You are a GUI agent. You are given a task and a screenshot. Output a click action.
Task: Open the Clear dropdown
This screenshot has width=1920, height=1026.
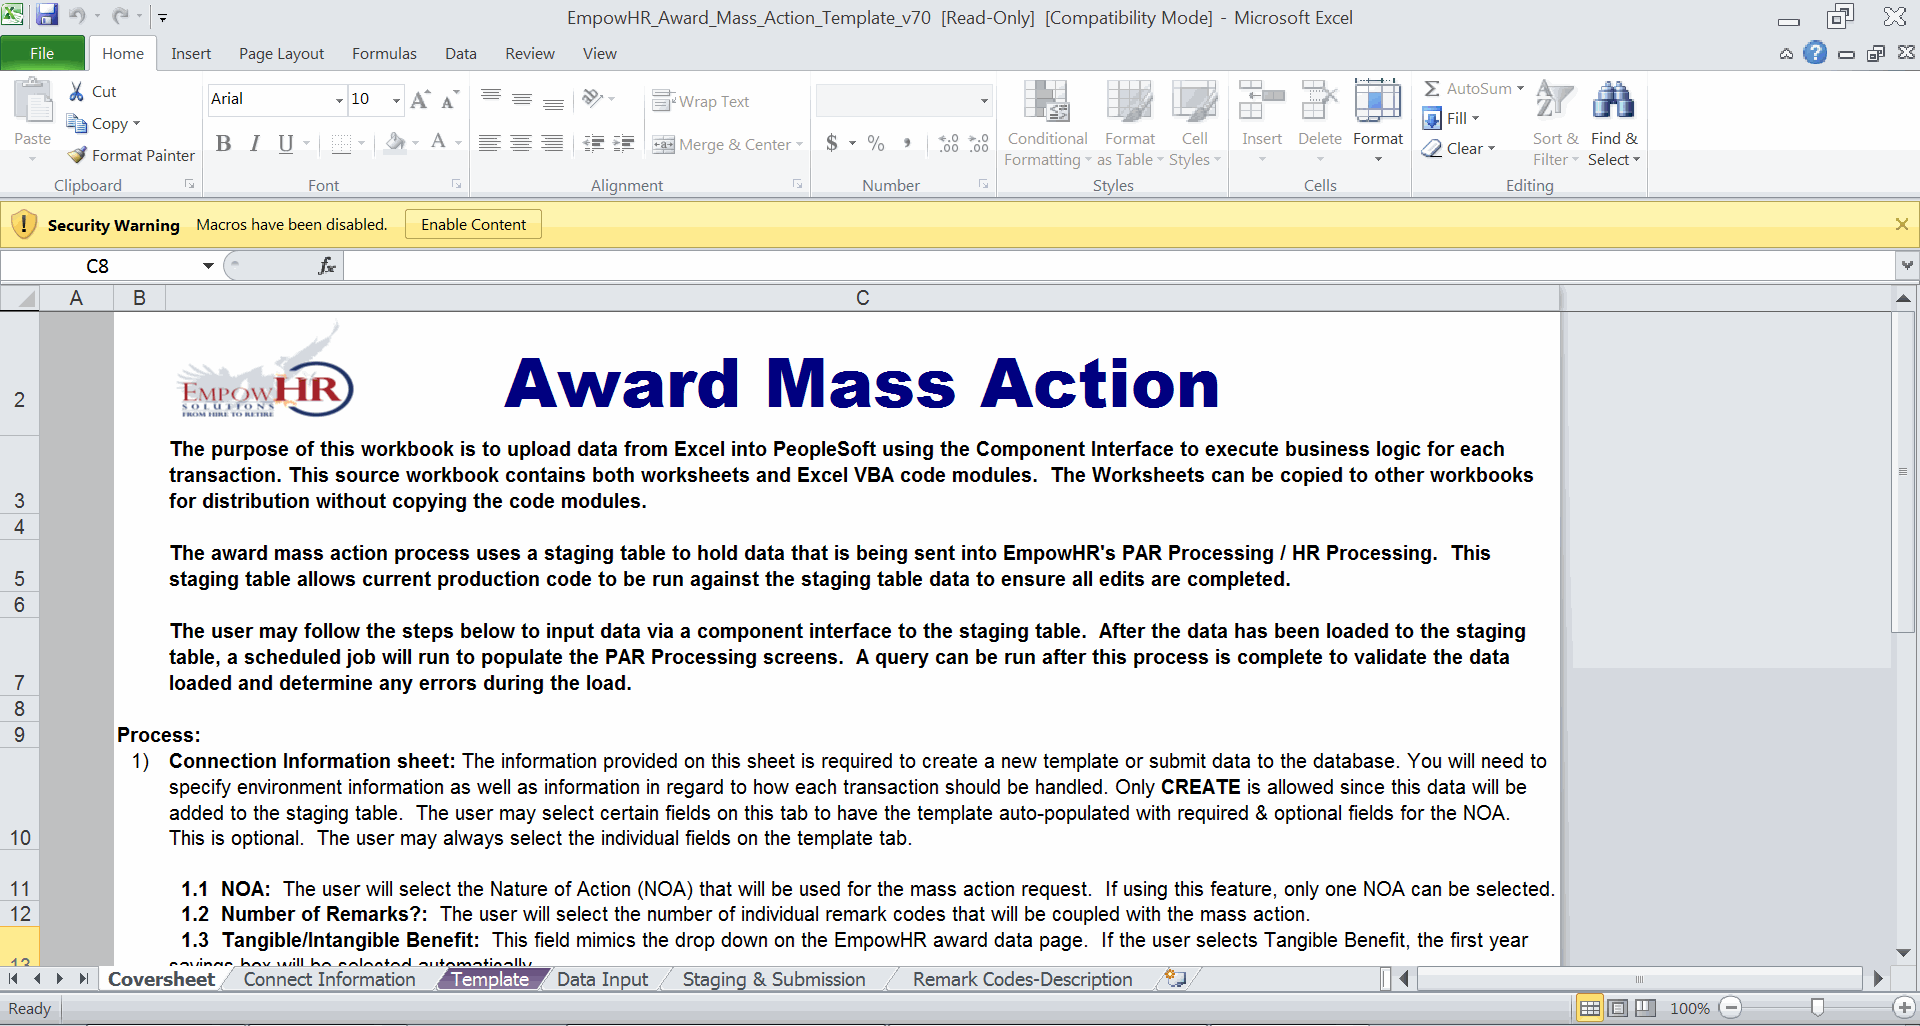tap(1459, 148)
